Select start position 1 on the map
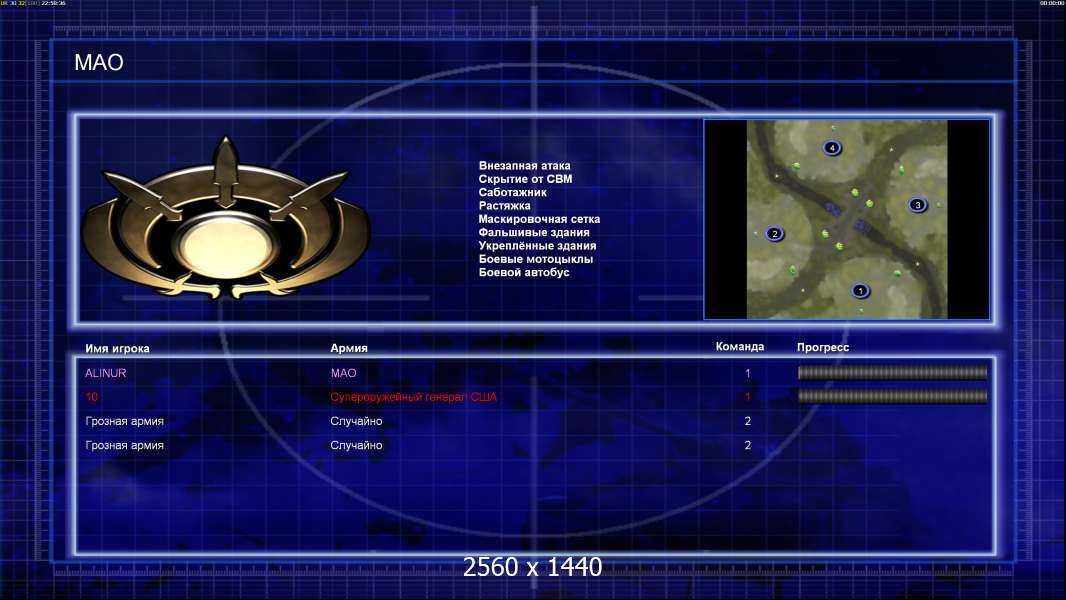 860,291
